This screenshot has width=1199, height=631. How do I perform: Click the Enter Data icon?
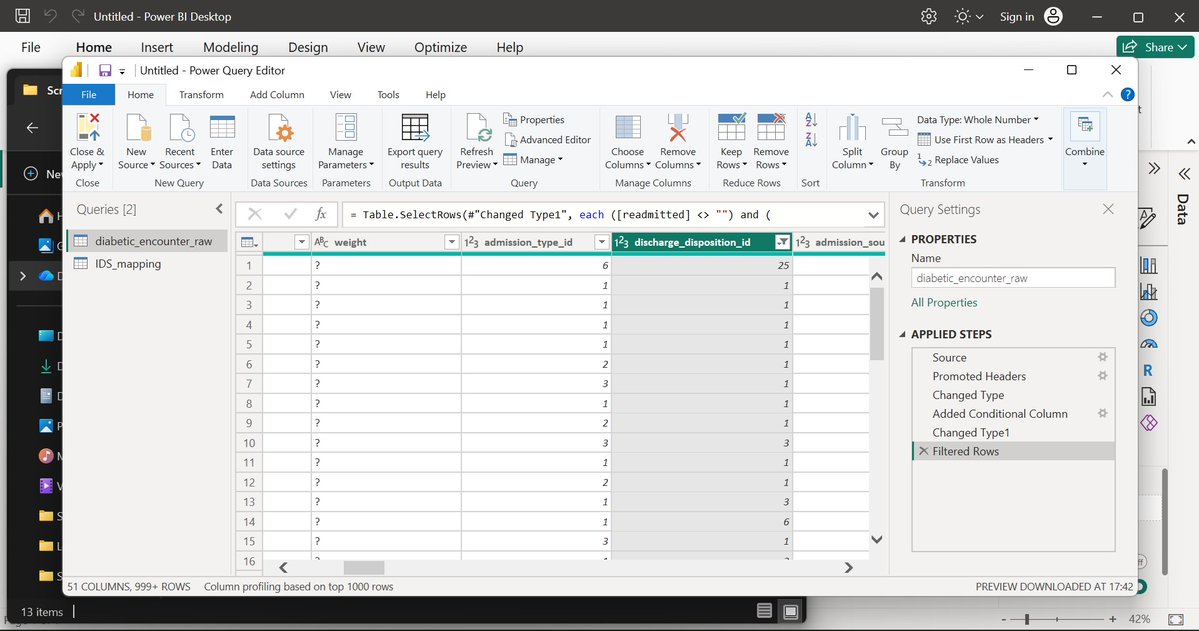222,127
